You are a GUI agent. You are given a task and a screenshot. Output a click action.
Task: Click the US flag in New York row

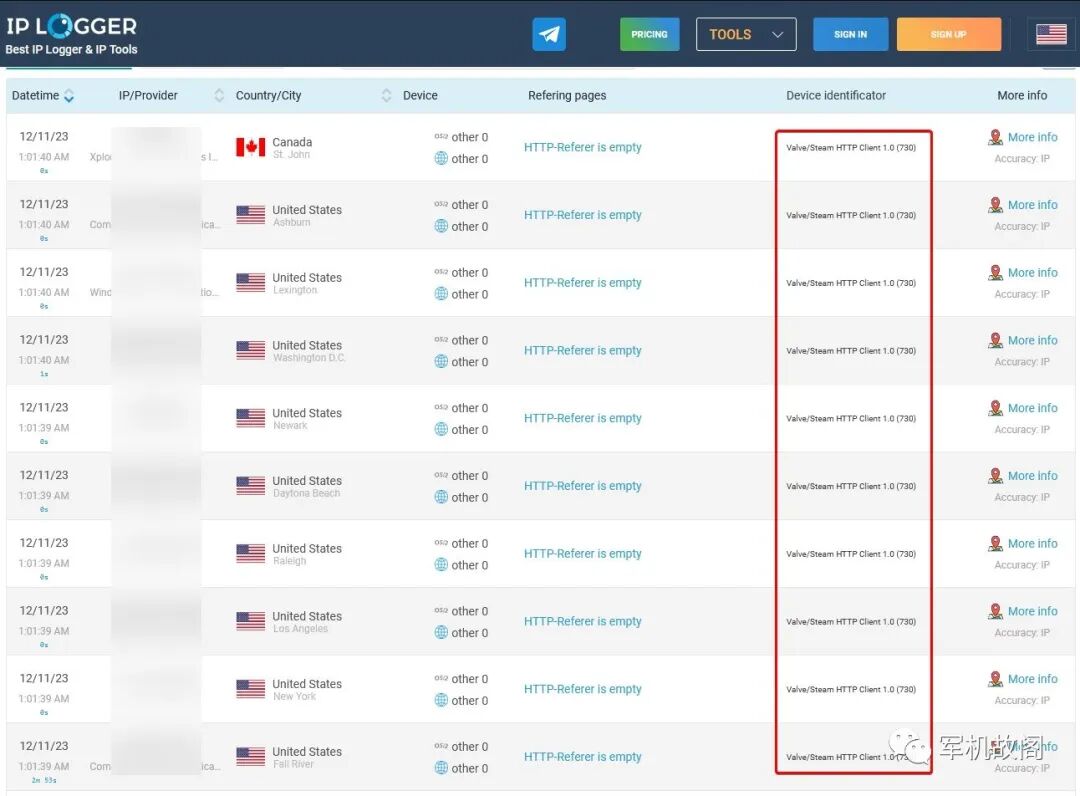click(250, 689)
